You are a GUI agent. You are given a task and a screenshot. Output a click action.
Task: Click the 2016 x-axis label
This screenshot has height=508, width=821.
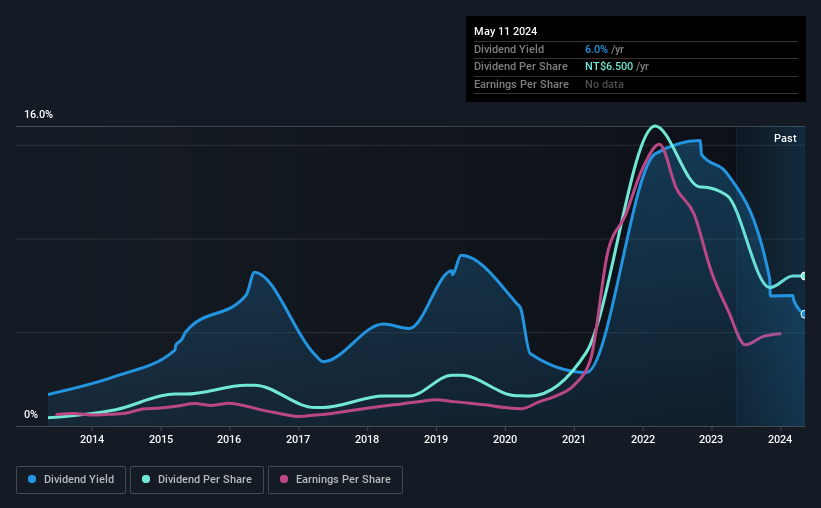coord(229,439)
